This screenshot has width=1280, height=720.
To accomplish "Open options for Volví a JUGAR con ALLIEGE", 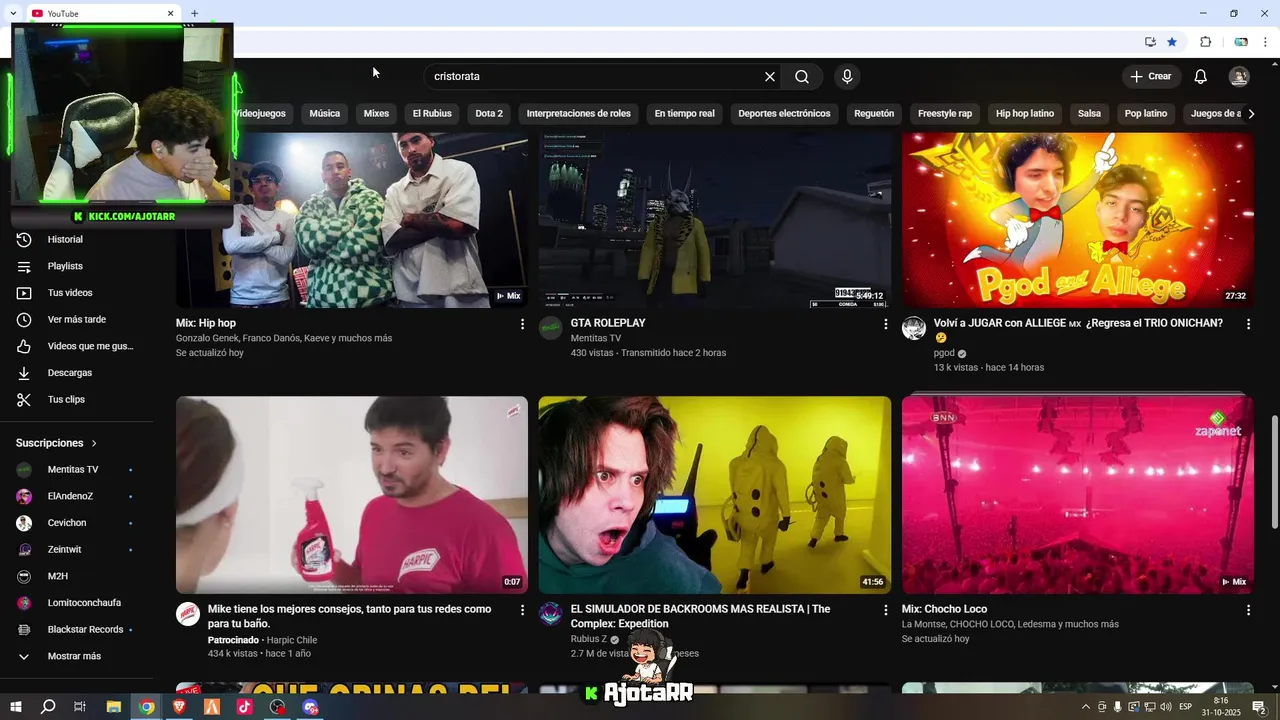I will click(x=1248, y=324).
